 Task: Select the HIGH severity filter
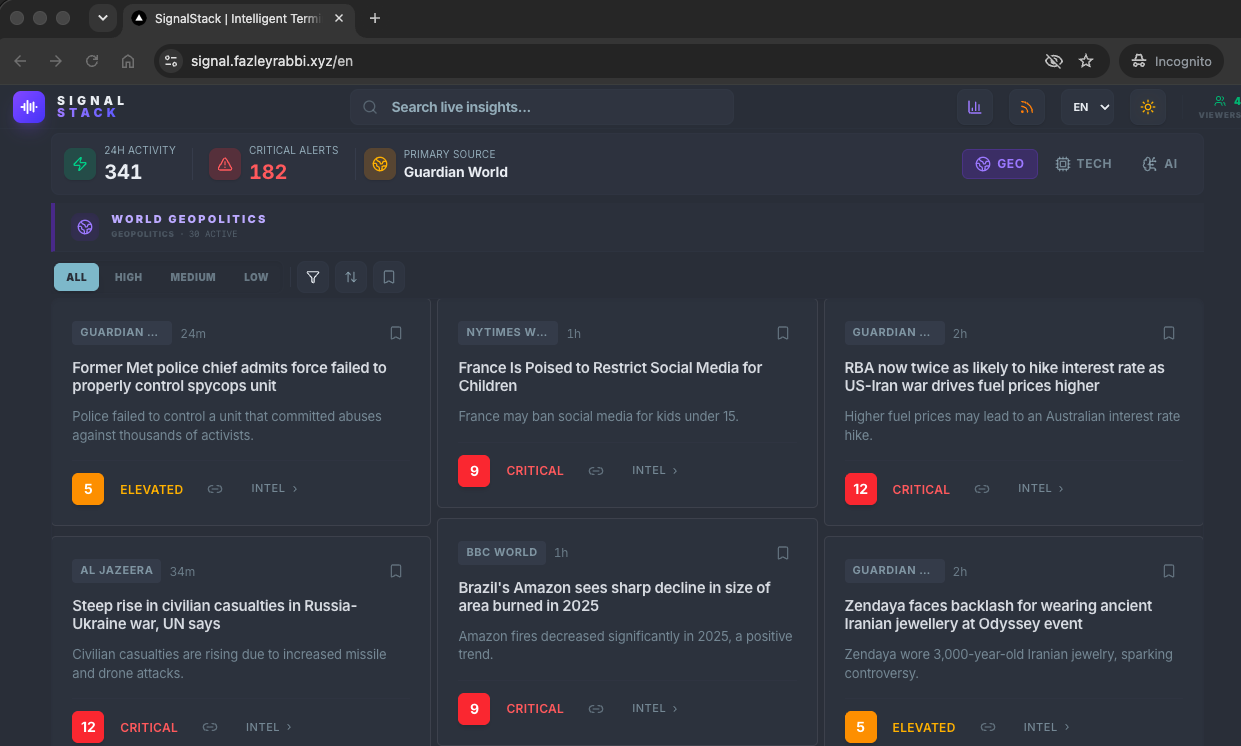128,277
